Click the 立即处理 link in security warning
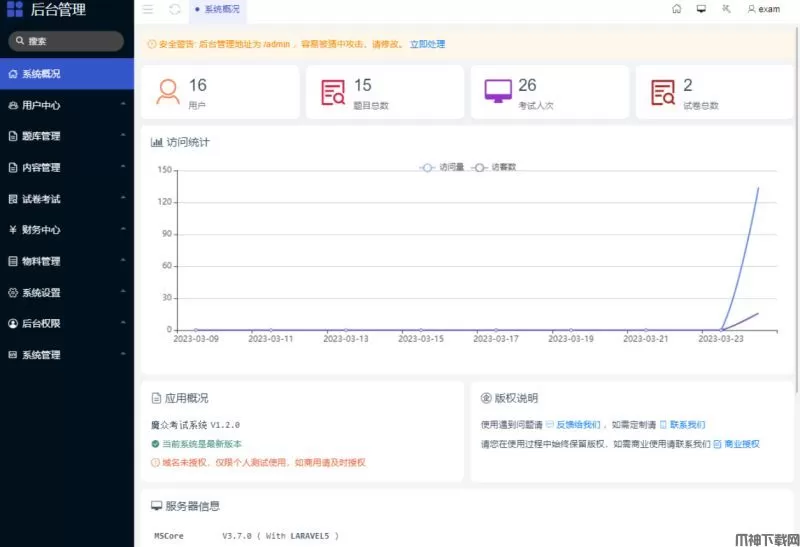Image resolution: width=800 pixels, height=547 pixels. (x=427, y=44)
